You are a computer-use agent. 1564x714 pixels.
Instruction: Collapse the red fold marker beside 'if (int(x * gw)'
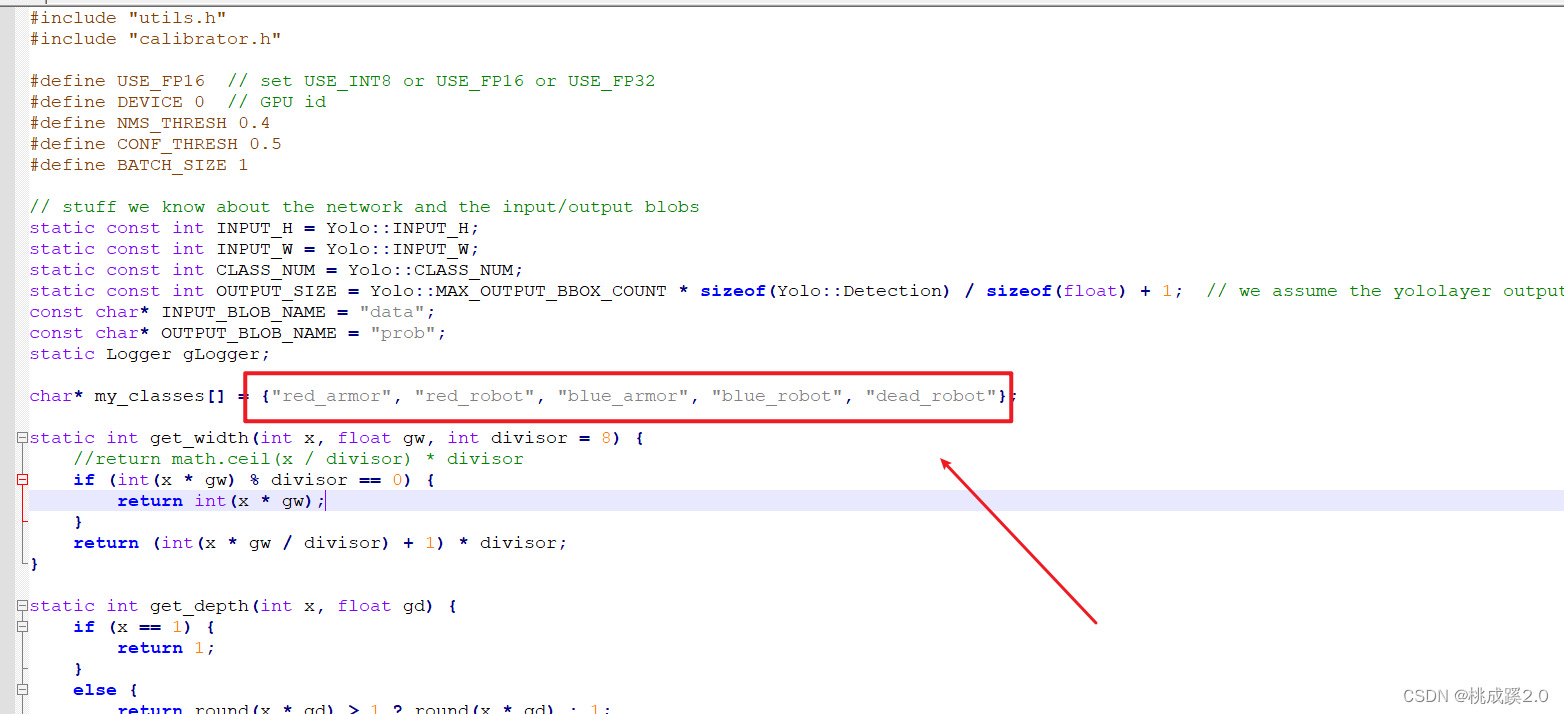[22, 480]
